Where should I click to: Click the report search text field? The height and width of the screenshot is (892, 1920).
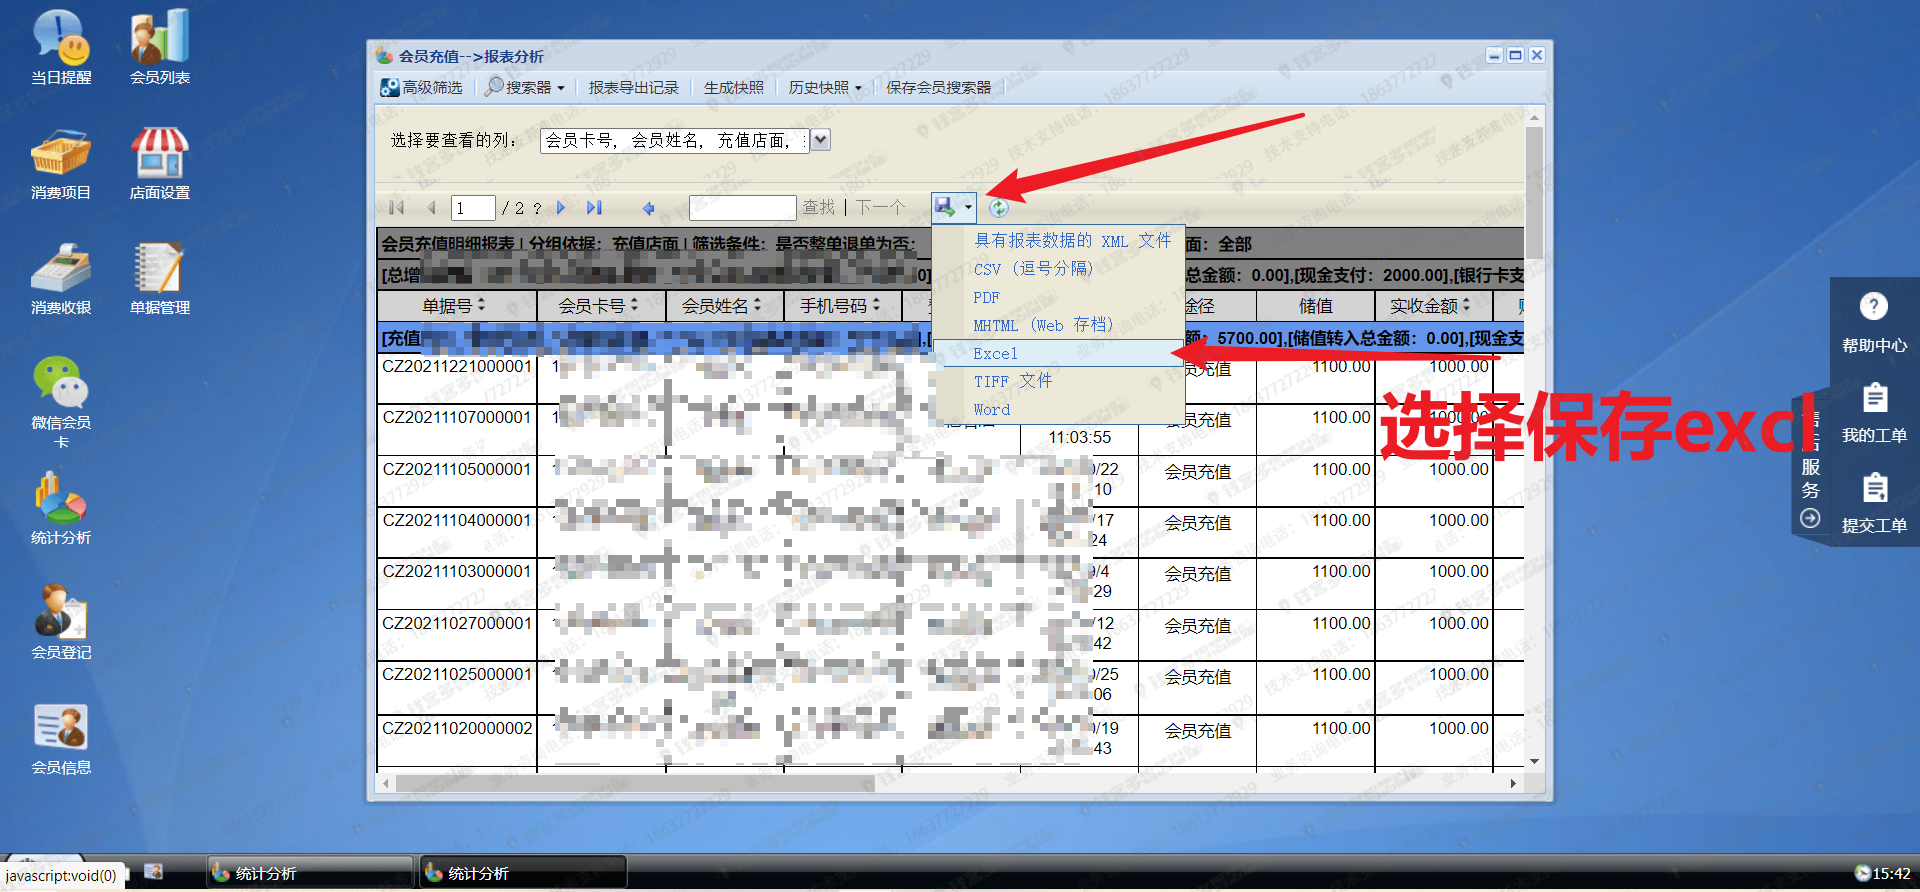[x=742, y=208]
